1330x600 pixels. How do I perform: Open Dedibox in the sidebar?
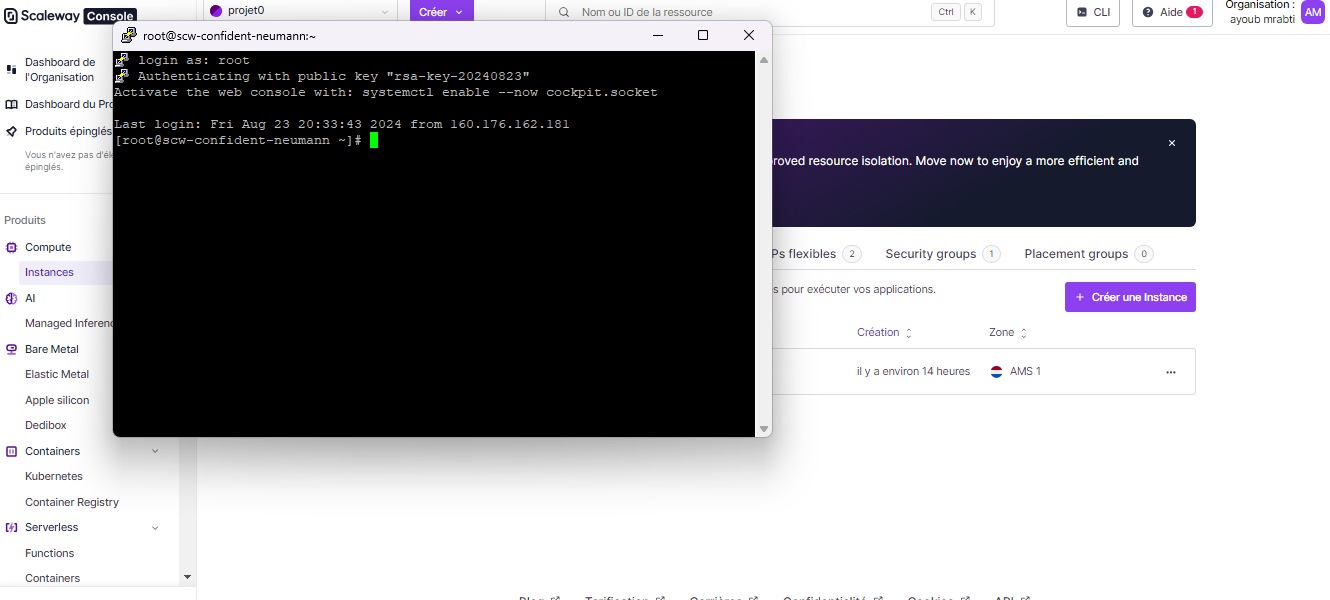coord(45,425)
